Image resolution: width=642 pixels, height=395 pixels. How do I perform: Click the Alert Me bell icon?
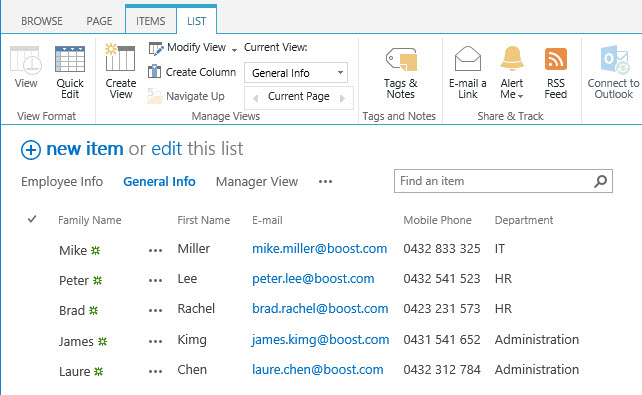point(512,58)
